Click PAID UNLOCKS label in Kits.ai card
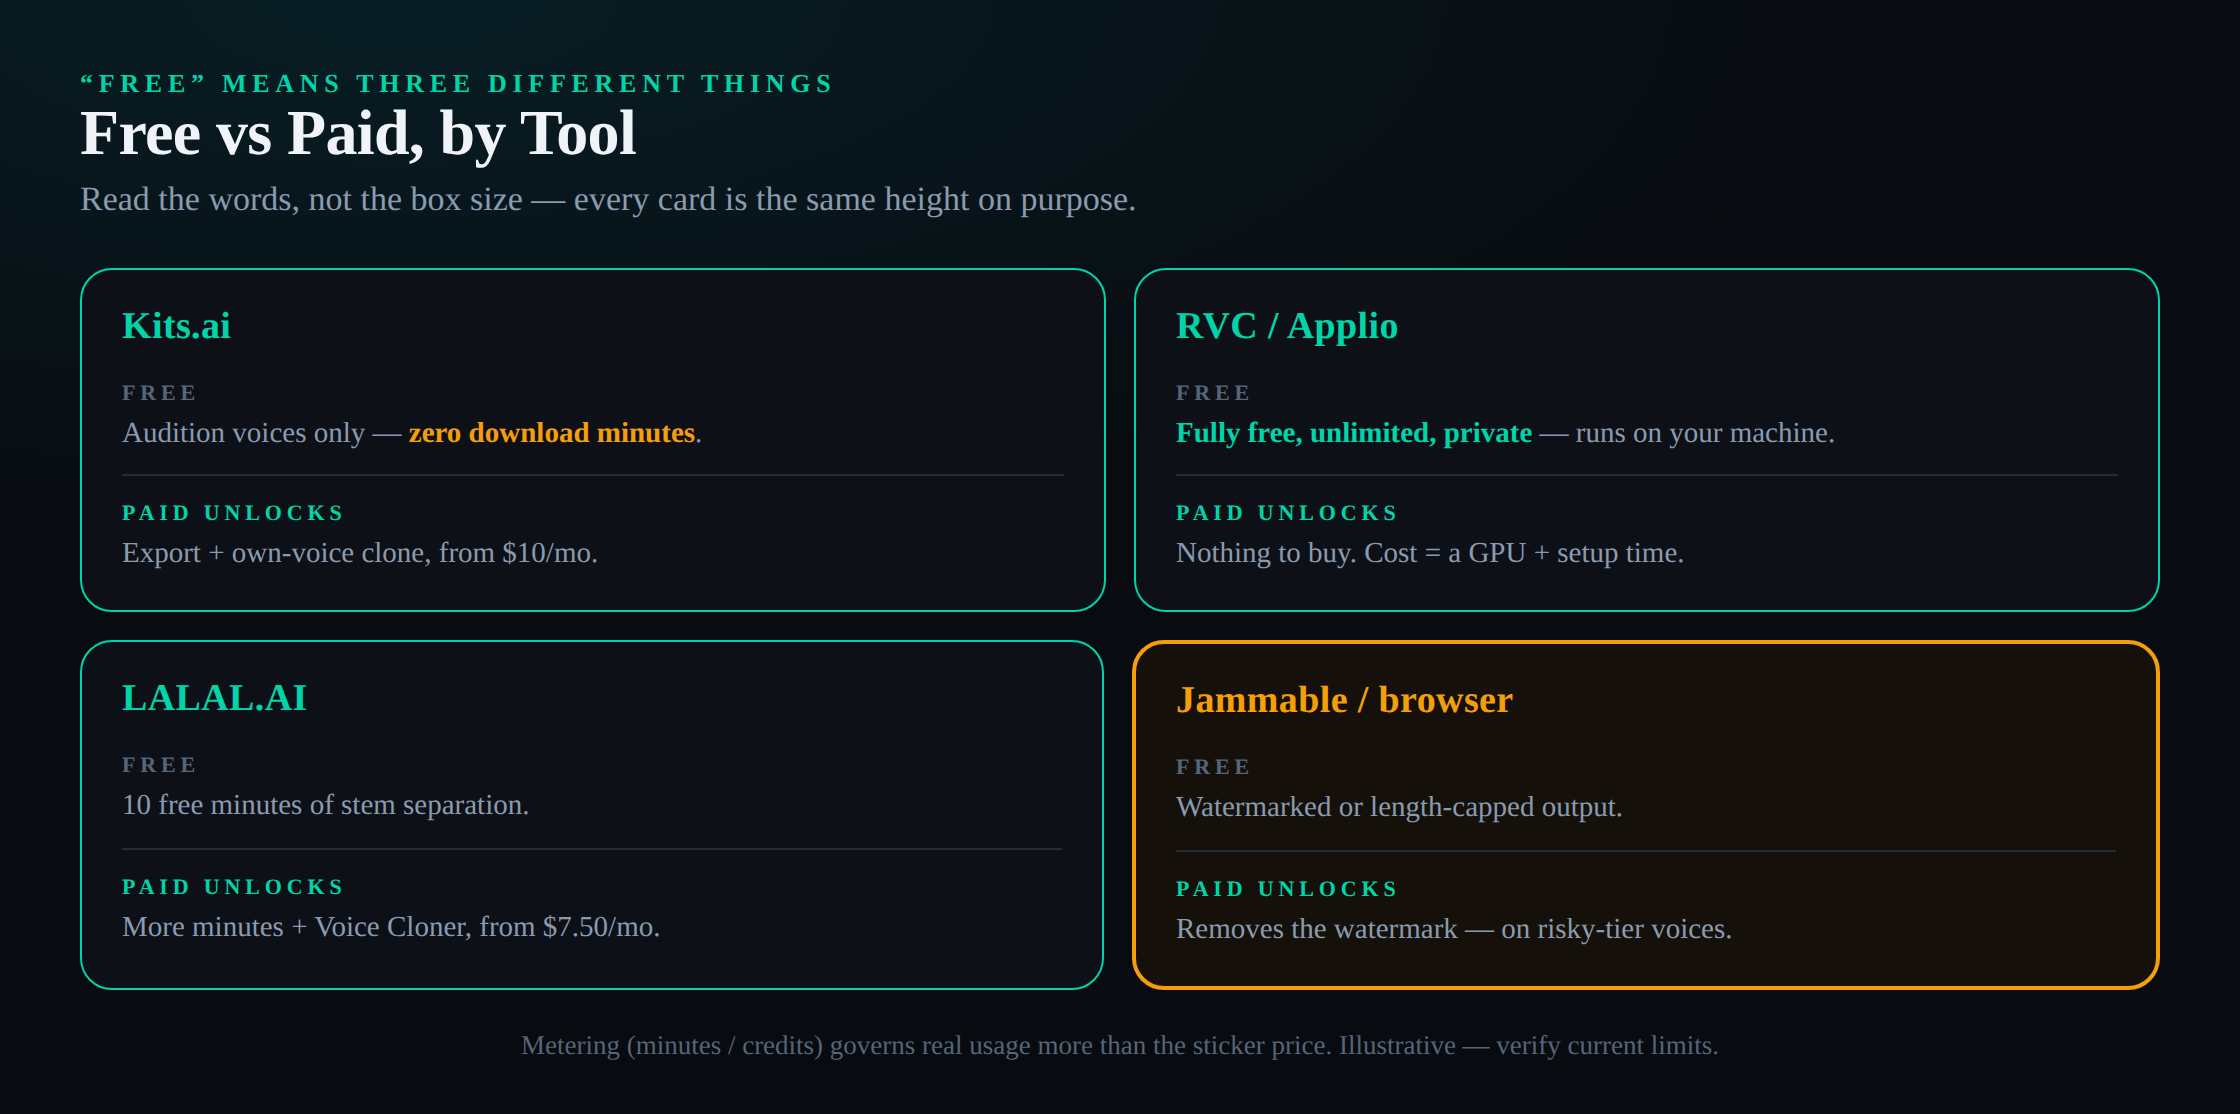 coord(233,513)
